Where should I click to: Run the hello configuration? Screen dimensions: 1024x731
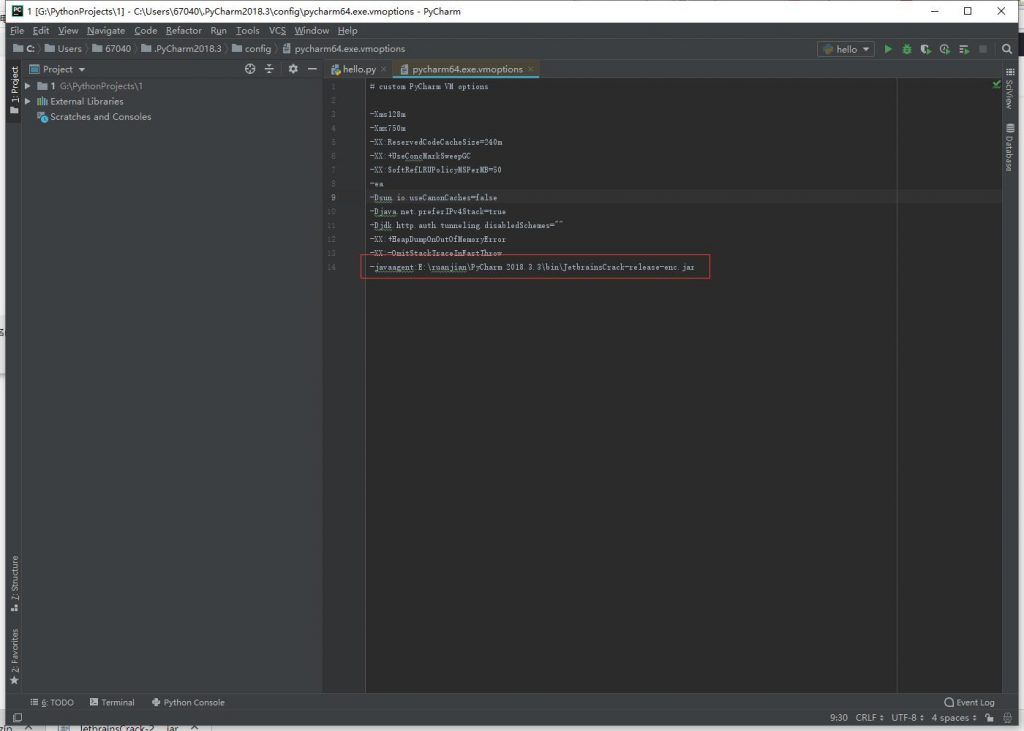pyautogui.click(x=888, y=49)
